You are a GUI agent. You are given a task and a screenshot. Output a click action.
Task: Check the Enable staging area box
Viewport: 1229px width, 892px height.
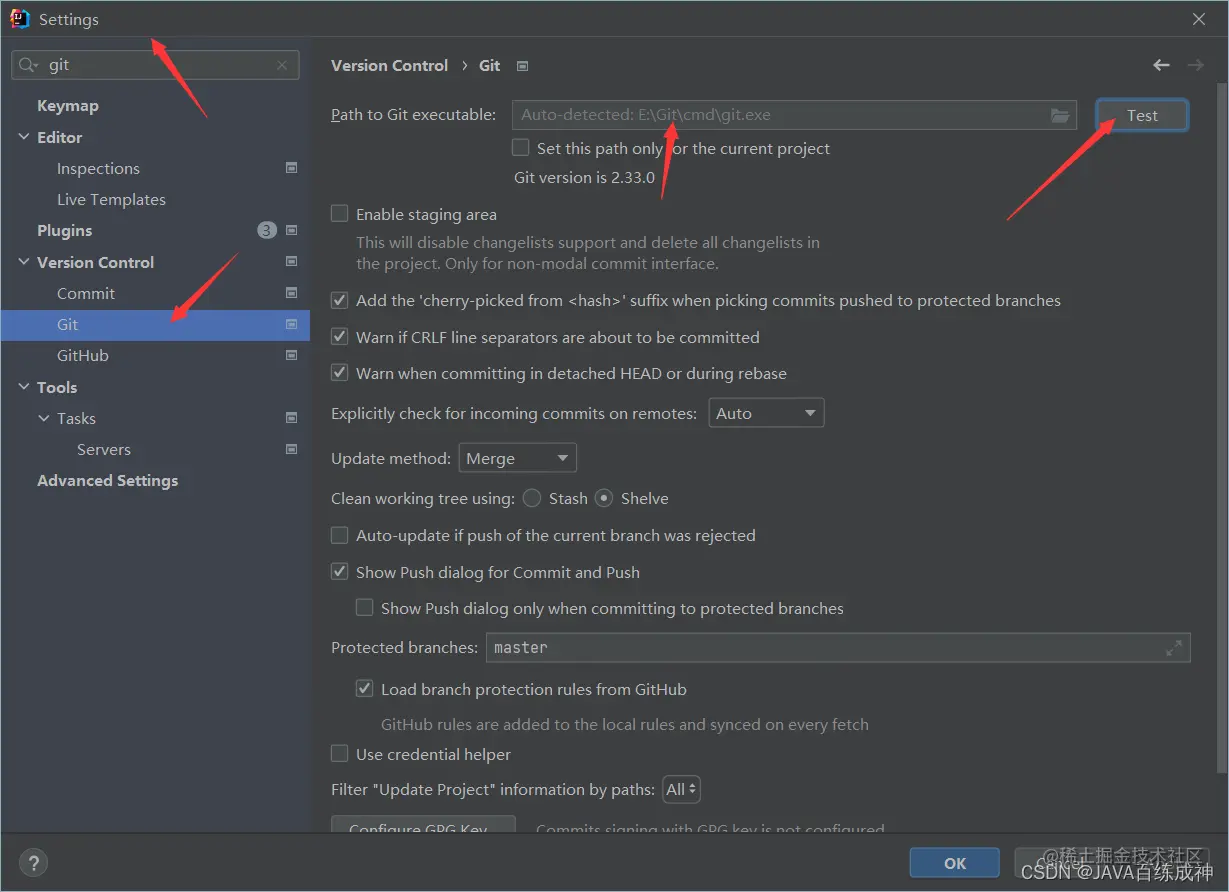pos(340,214)
